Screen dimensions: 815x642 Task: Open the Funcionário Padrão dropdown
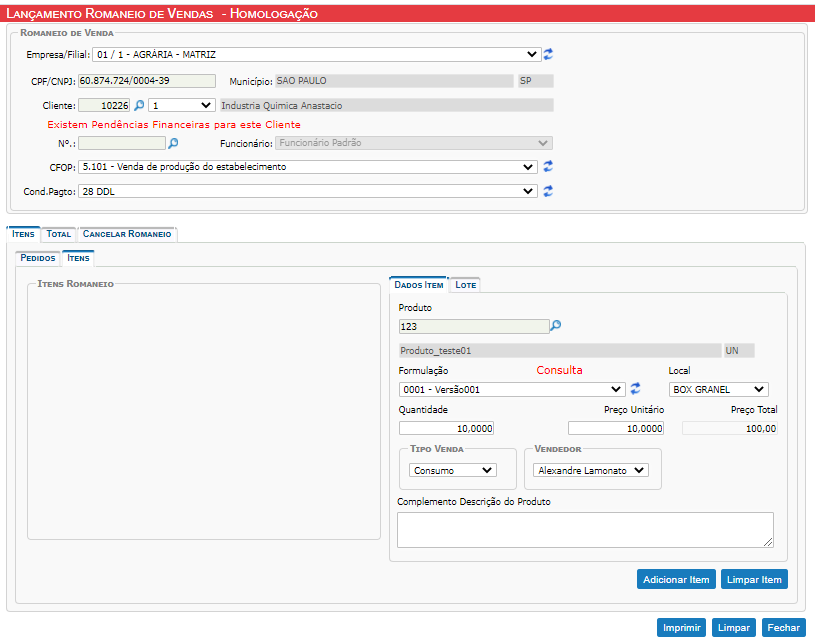tap(414, 143)
